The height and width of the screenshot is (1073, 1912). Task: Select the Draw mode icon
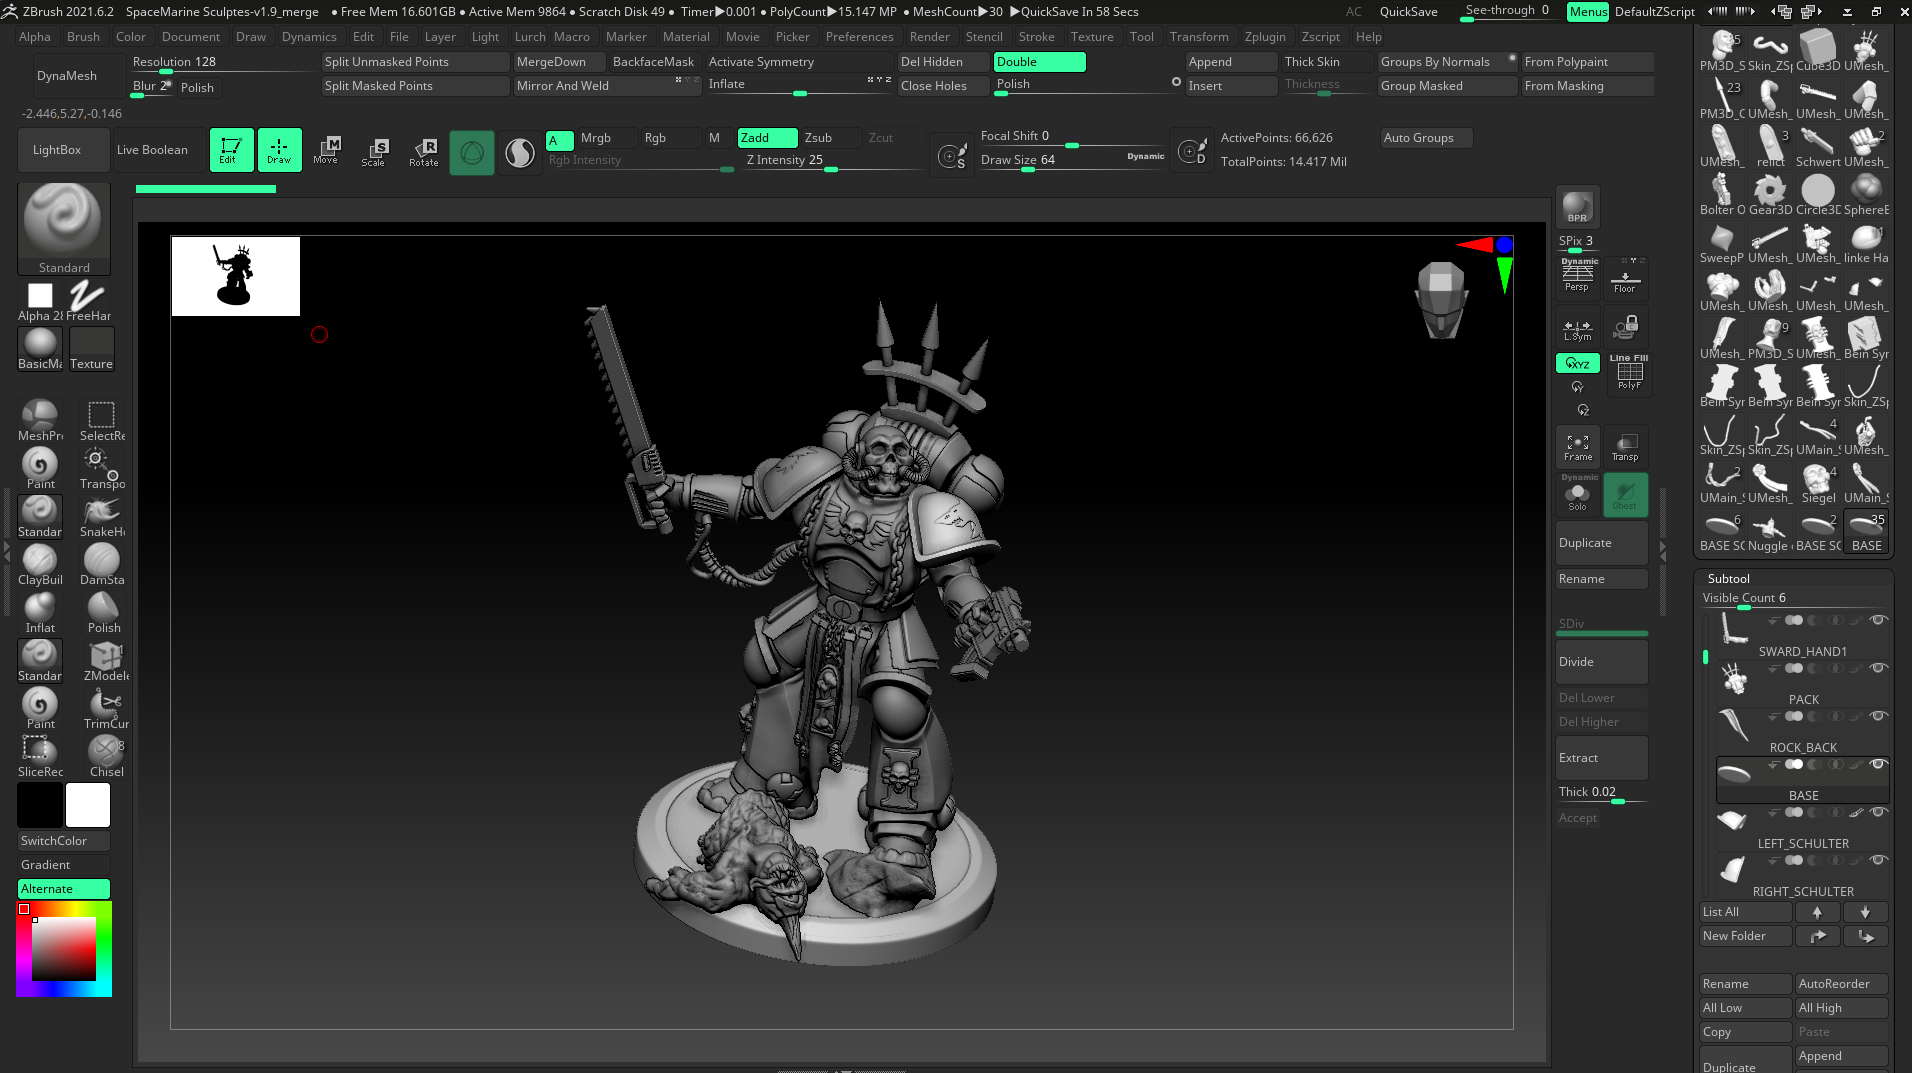click(279, 150)
